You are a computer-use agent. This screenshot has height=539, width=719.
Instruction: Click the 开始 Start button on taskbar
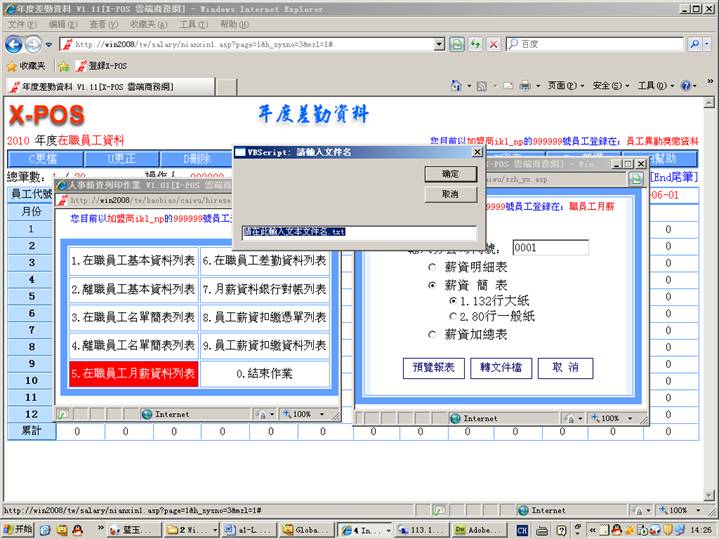pyautogui.click(x=18, y=529)
